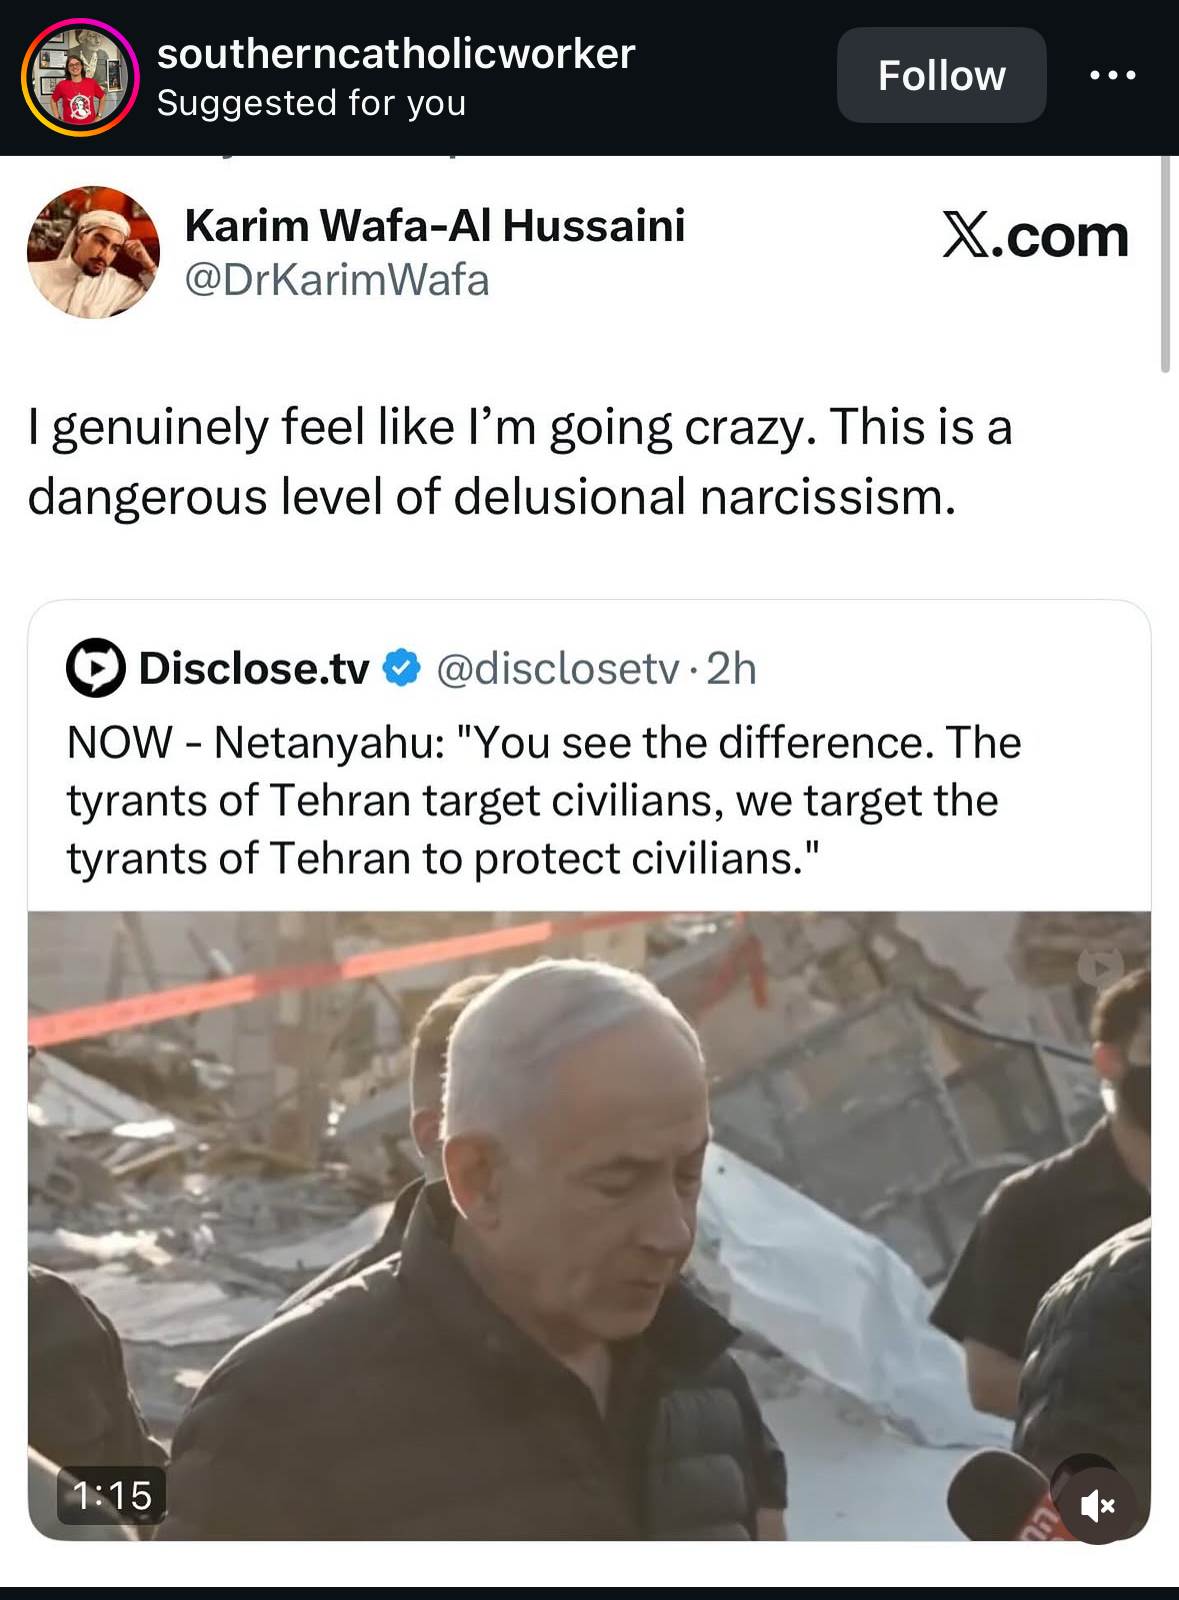Viewport: 1179px width, 1600px height.
Task: Click the X.com logo
Action: coord(1035,237)
